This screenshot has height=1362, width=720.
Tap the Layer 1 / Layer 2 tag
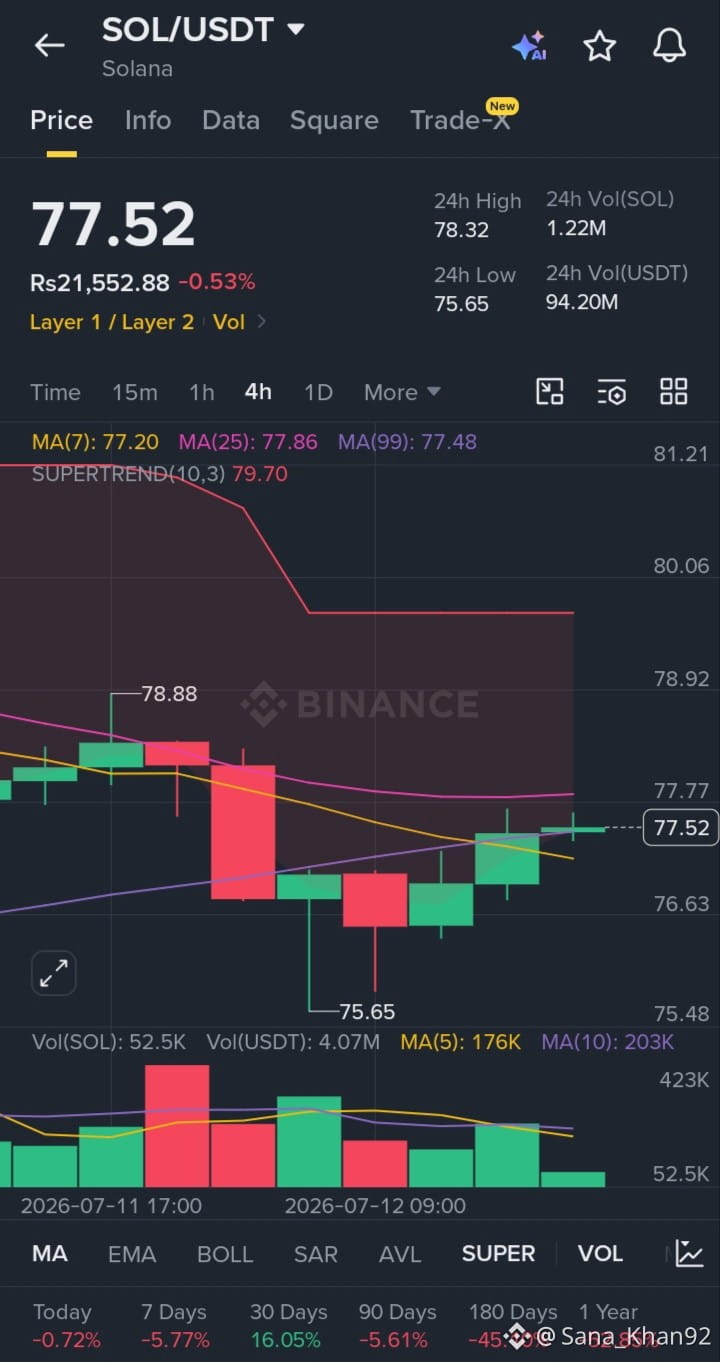111,322
